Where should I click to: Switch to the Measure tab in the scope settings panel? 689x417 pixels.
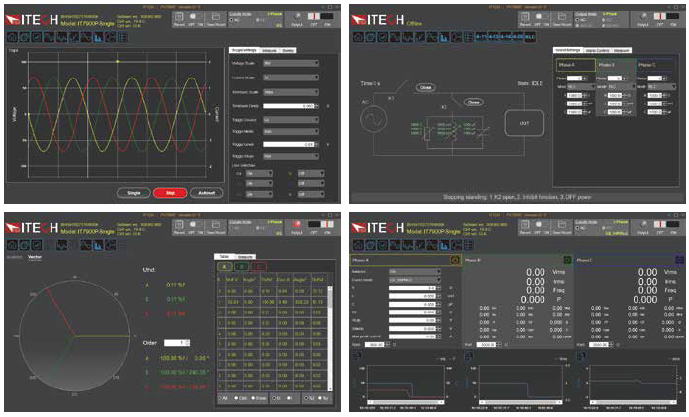(269, 48)
